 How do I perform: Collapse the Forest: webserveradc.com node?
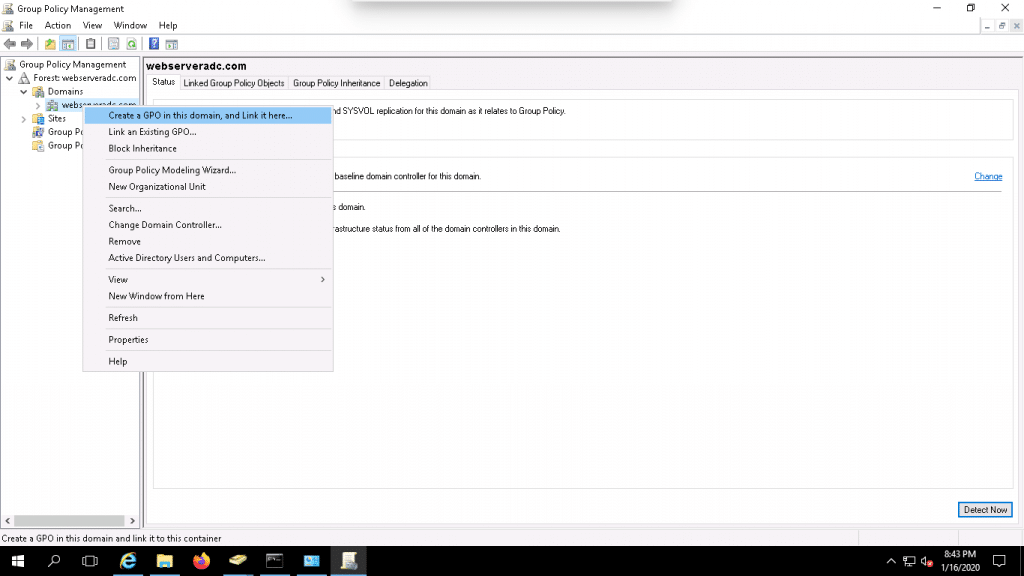10,78
